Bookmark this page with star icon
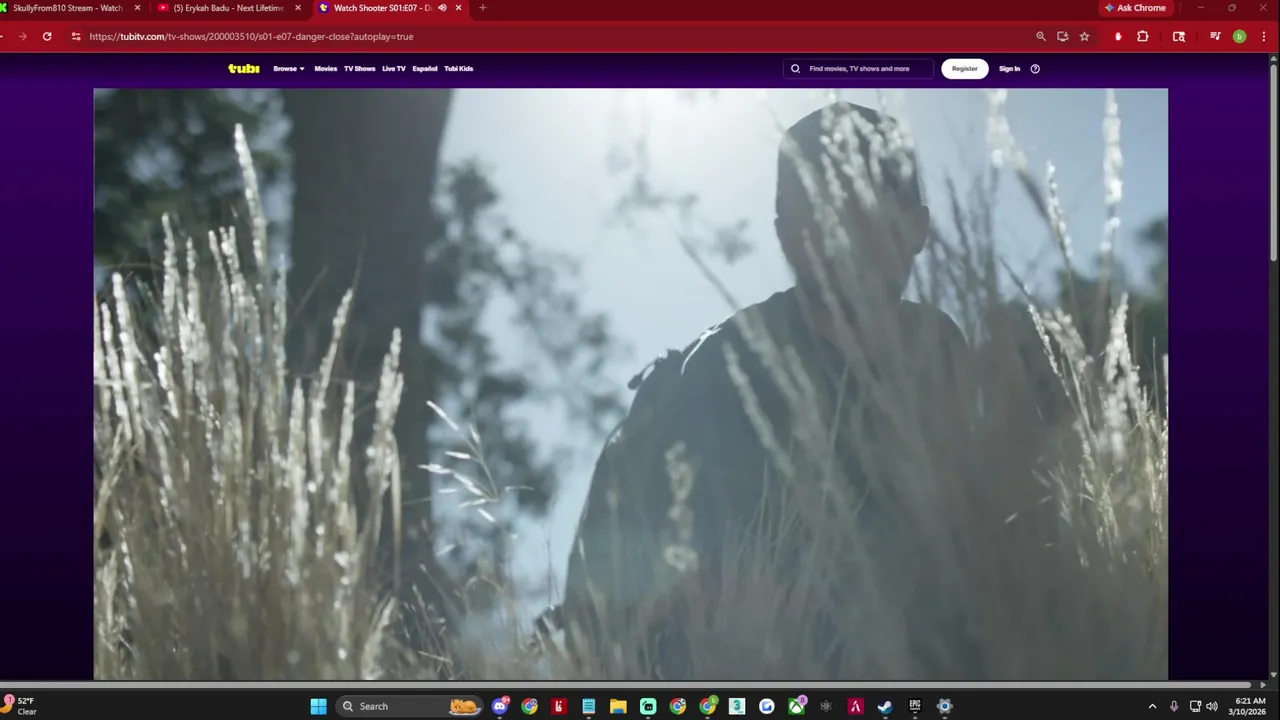The width and height of the screenshot is (1280, 720). (1084, 36)
